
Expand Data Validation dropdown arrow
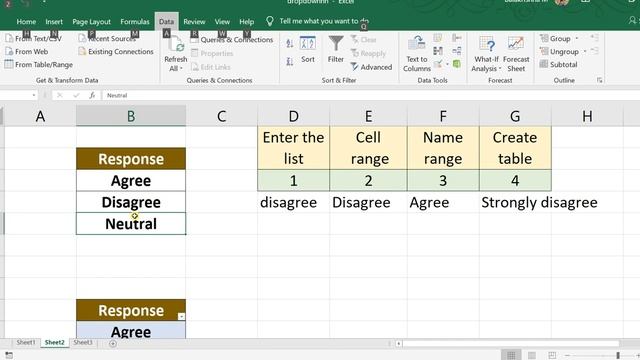click(x=447, y=64)
